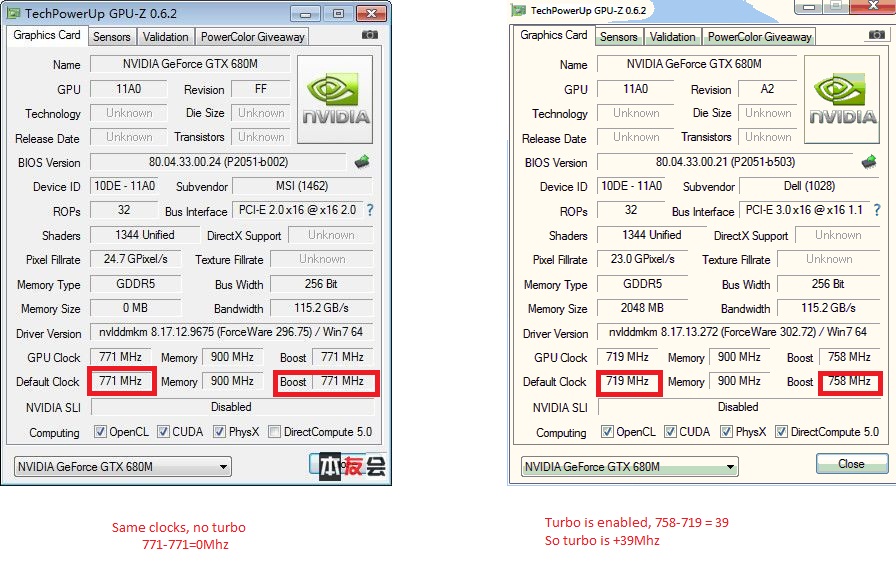Uncheck DirectCompute 5.0 in right window
Image resolution: width=896 pixels, height=562 pixels.
[781, 432]
